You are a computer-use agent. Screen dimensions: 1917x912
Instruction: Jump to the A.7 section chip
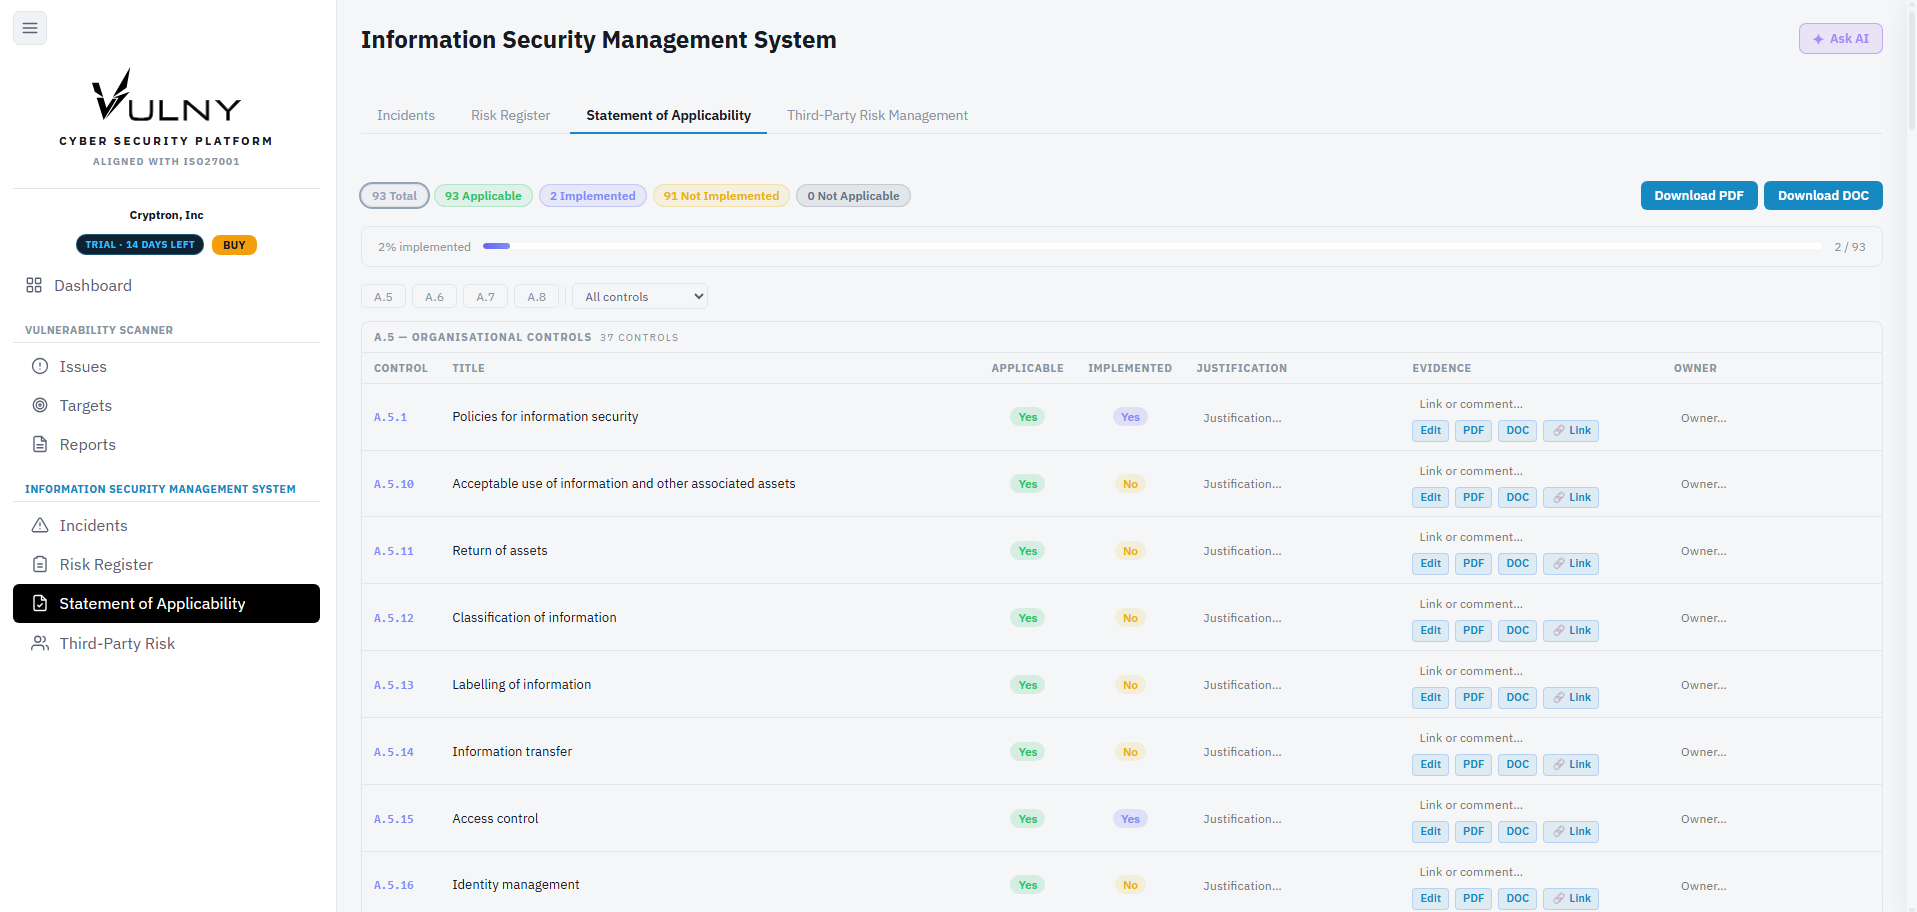(485, 296)
